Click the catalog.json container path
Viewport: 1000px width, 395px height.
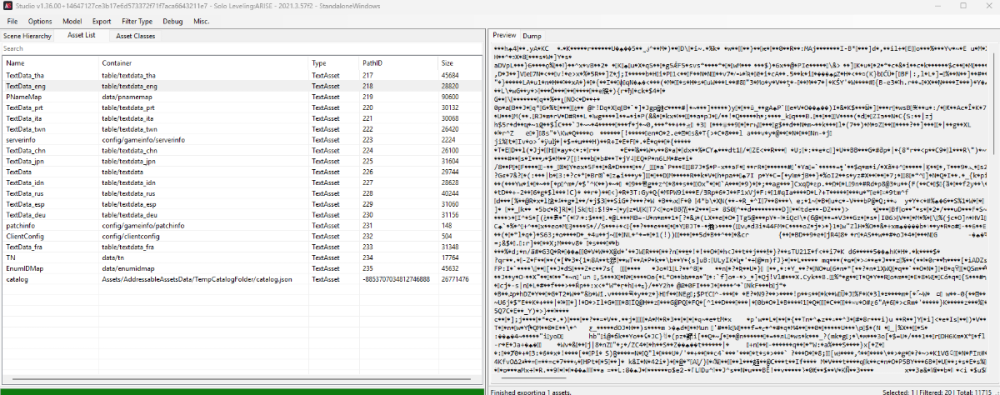pos(196,280)
